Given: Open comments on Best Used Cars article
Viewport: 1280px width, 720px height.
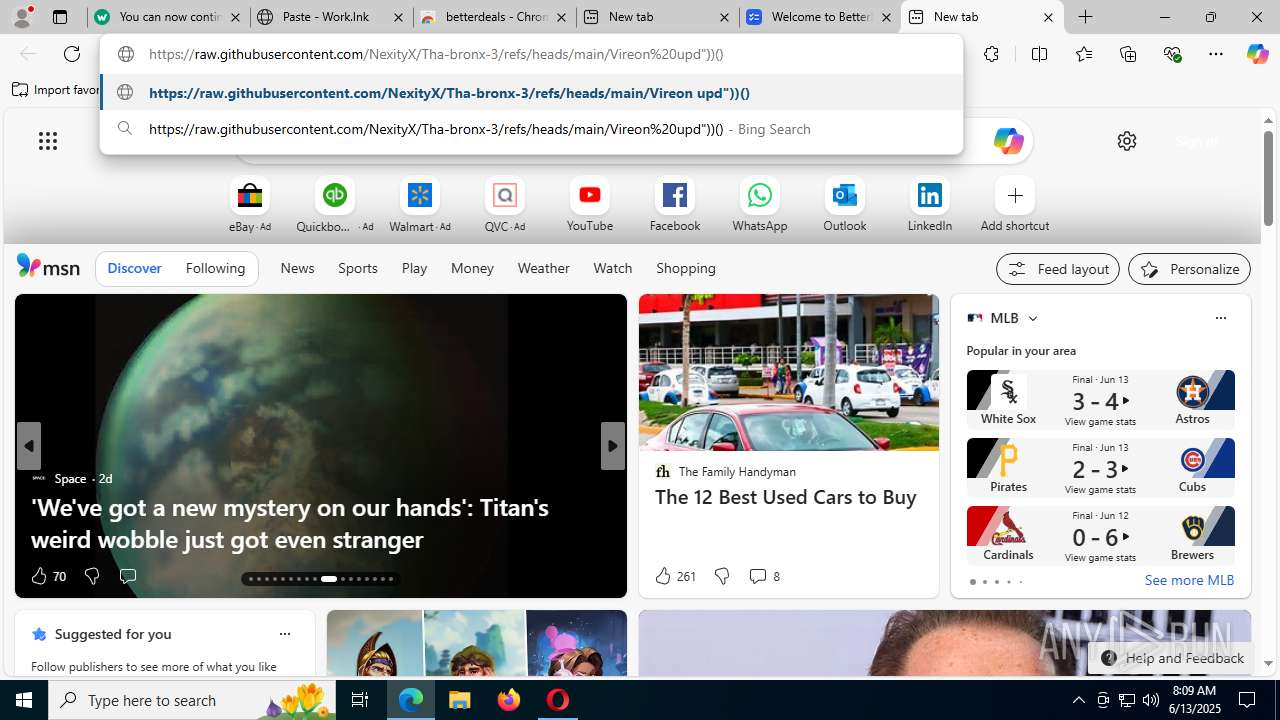Looking at the screenshot, I should (764, 576).
